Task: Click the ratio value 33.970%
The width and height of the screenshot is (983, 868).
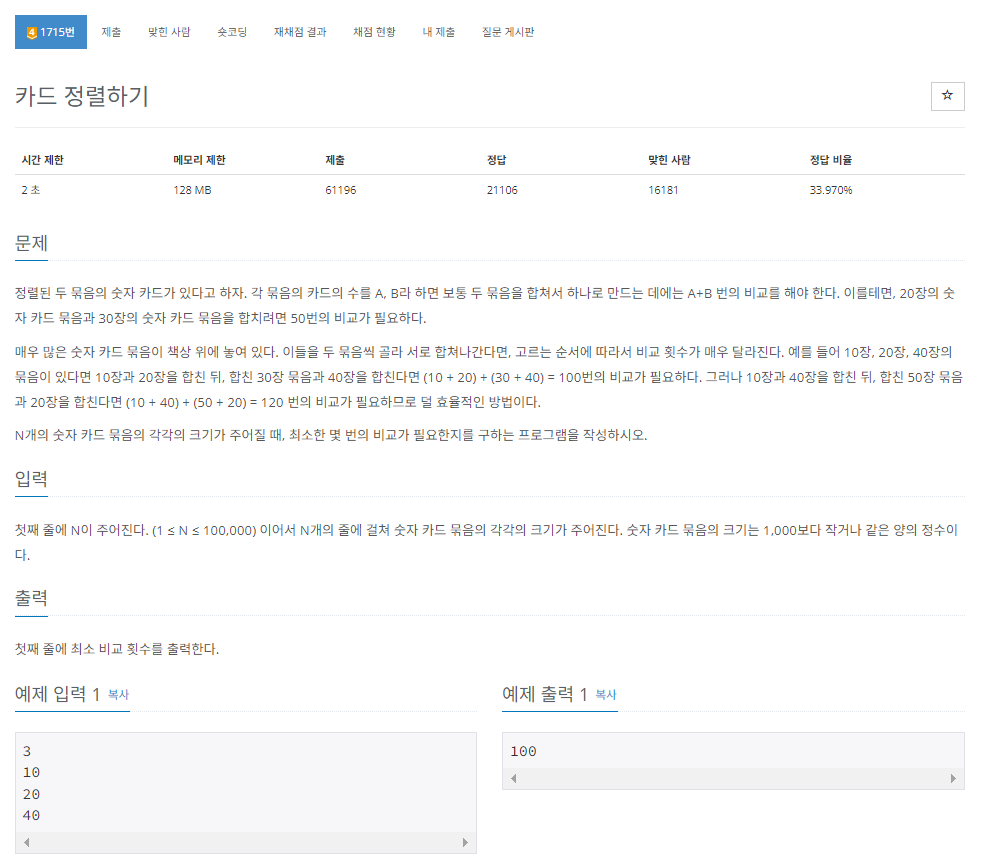Action: [x=831, y=190]
